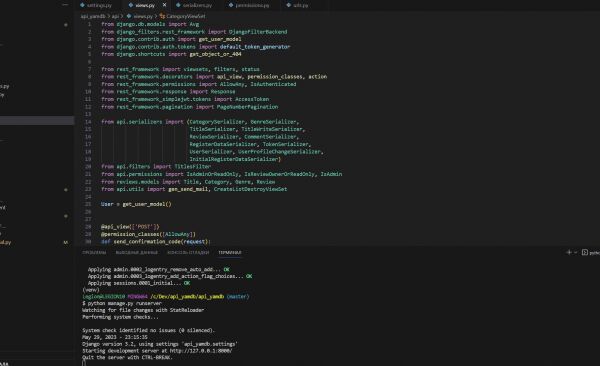Click the Python icon on serializers.py tab
The width and height of the screenshot is (600, 366).
[x=178, y=5]
